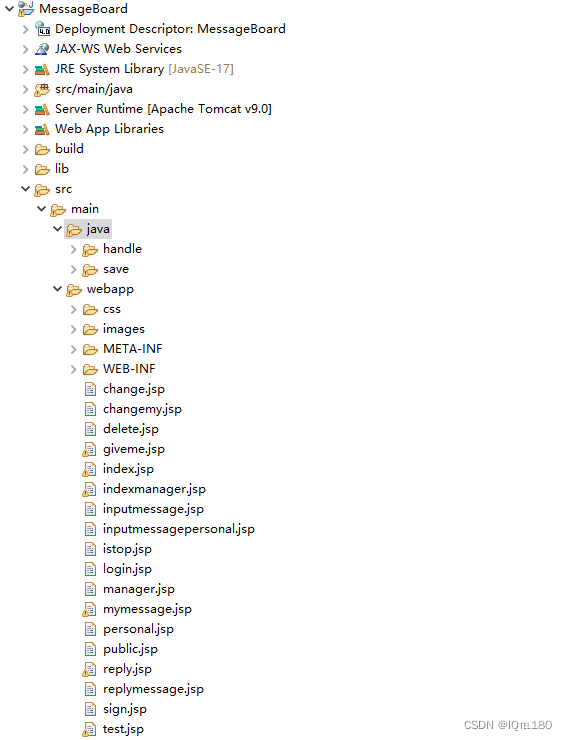
Task: Click the index.jsp warning file icon
Action: pos(89,470)
